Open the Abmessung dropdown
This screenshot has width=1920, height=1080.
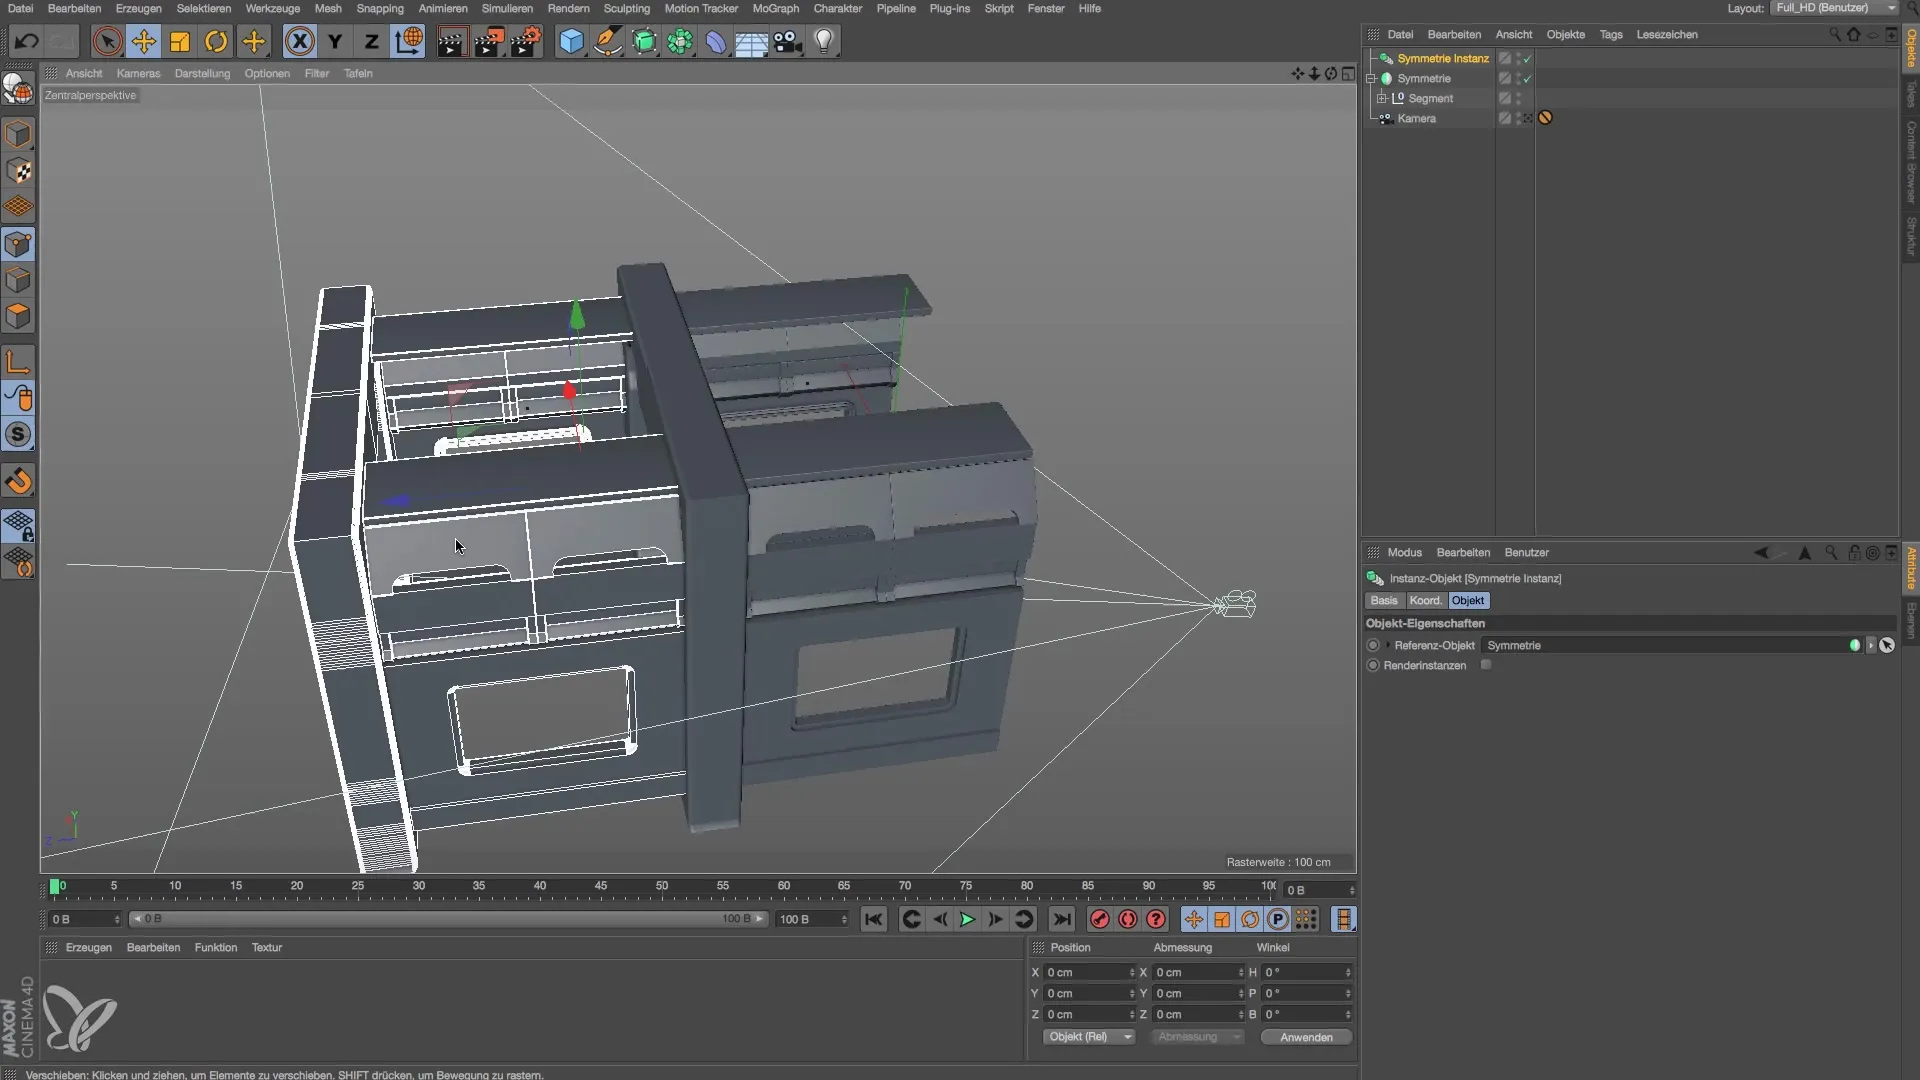tap(1198, 1037)
